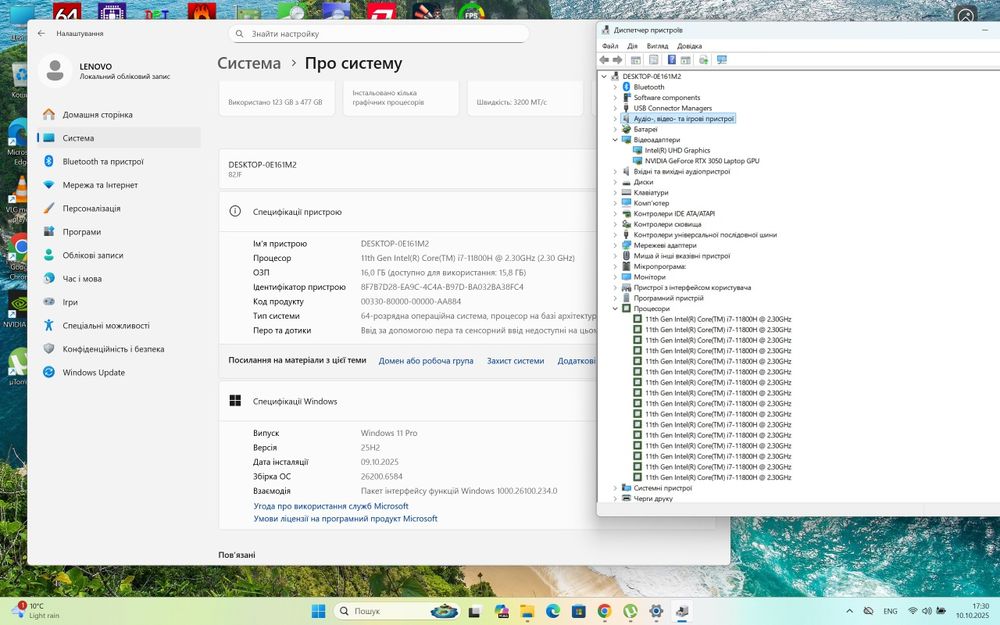Click the taskbar Пошук search box
1000x625 pixels.
pos(397,611)
